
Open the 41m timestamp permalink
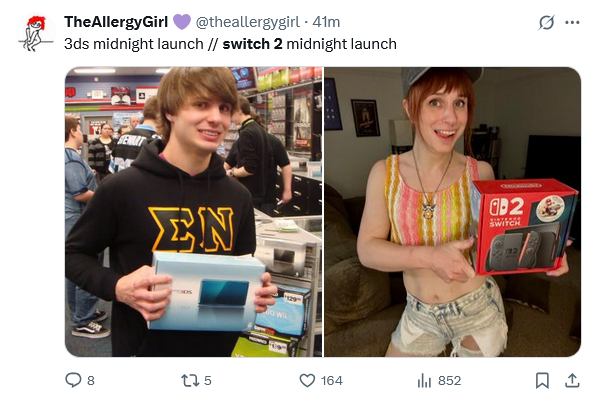[x=326, y=22]
